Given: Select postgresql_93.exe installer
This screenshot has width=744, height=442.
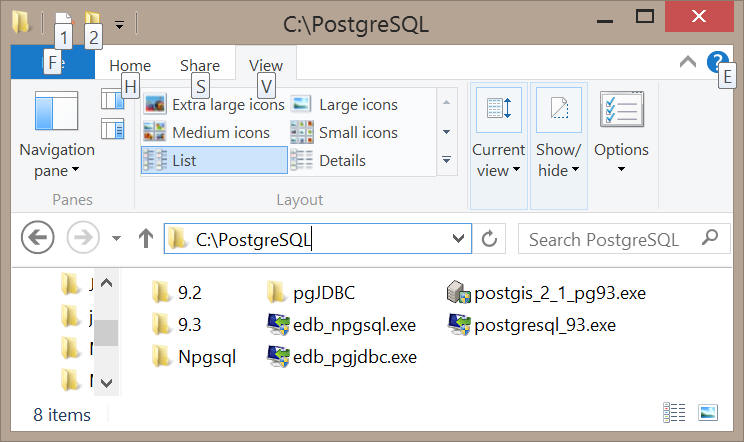Looking at the screenshot, I should tap(532, 325).
